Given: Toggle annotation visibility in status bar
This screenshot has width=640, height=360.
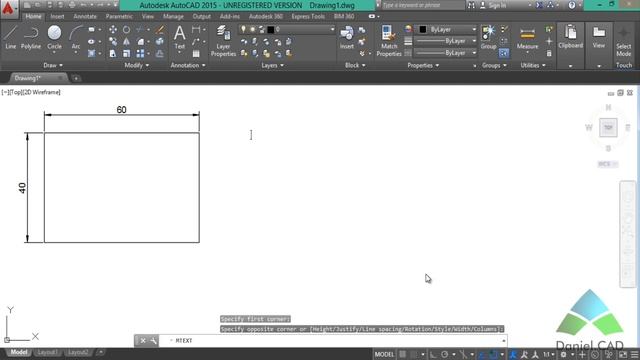Looking at the screenshot, I should [513, 354].
